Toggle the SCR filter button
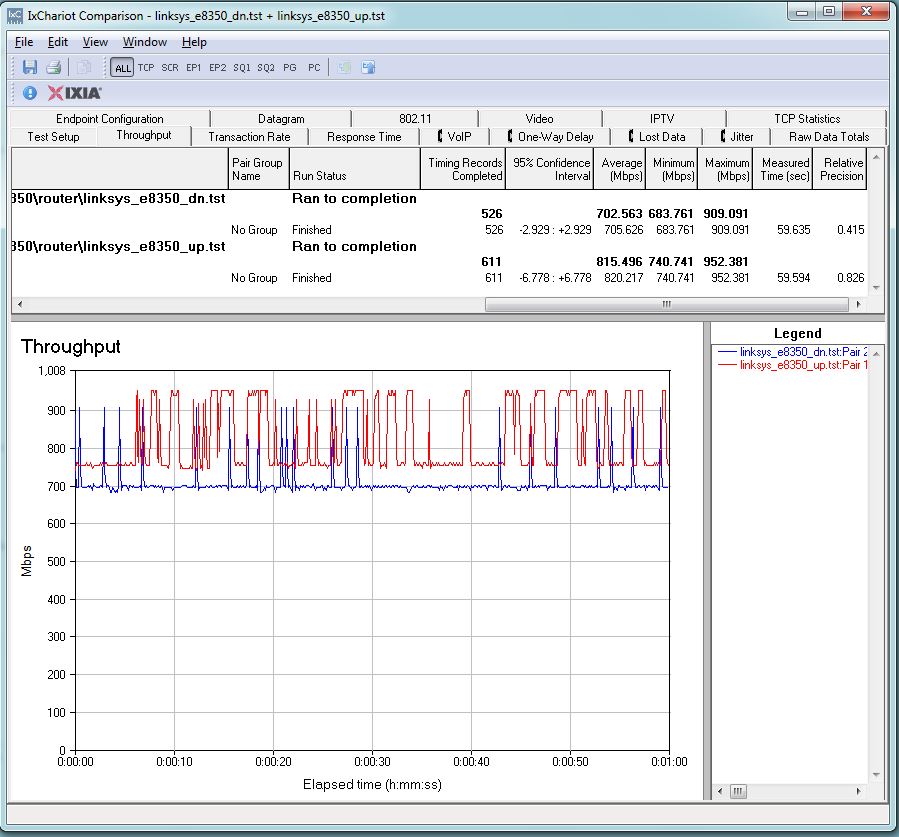The width and height of the screenshot is (899, 837). coord(170,68)
